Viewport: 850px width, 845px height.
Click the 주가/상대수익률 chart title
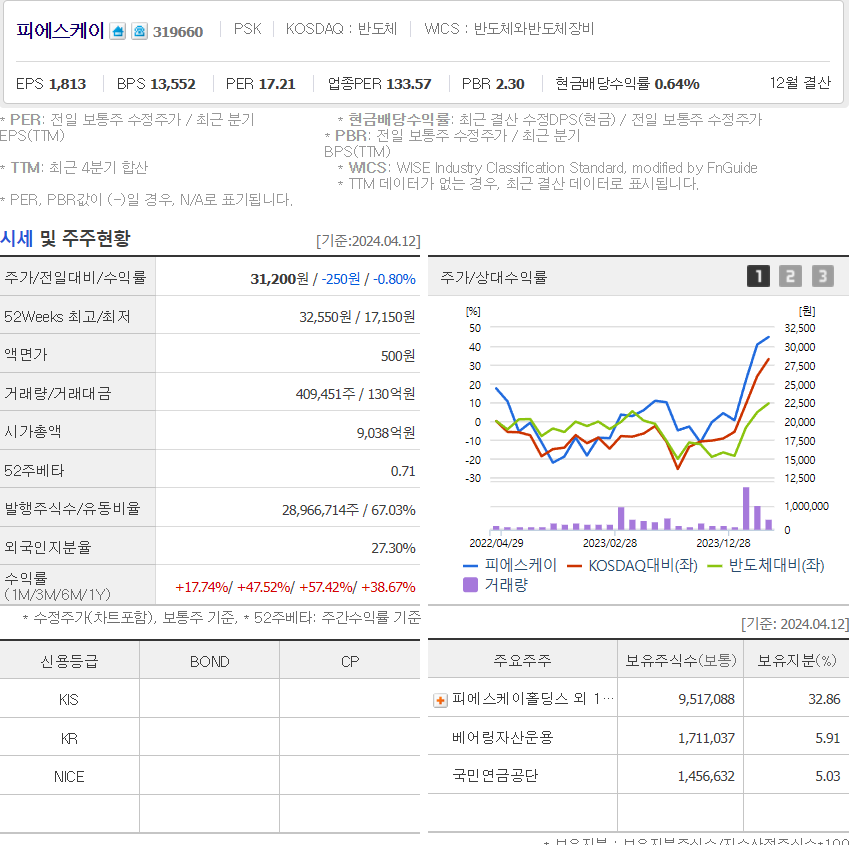coord(493,278)
